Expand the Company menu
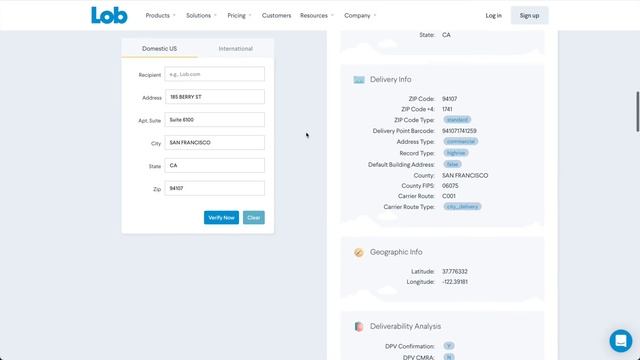The width and height of the screenshot is (640, 360). (x=360, y=16)
